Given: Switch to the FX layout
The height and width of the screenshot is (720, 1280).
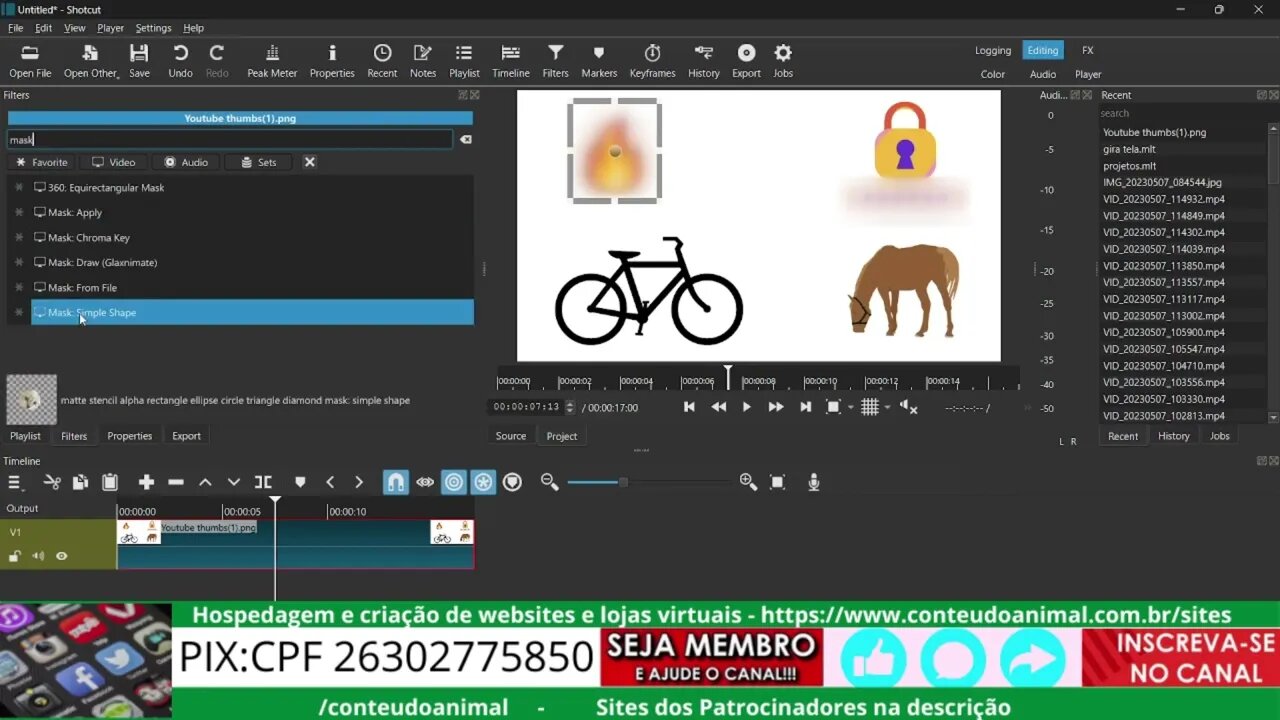Looking at the screenshot, I should coord(1088,50).
